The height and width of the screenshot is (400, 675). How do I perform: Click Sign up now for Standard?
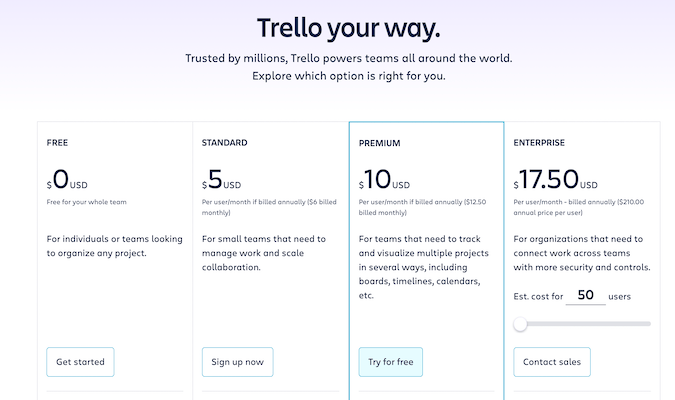pyautogui.click(x=237, y=362)
